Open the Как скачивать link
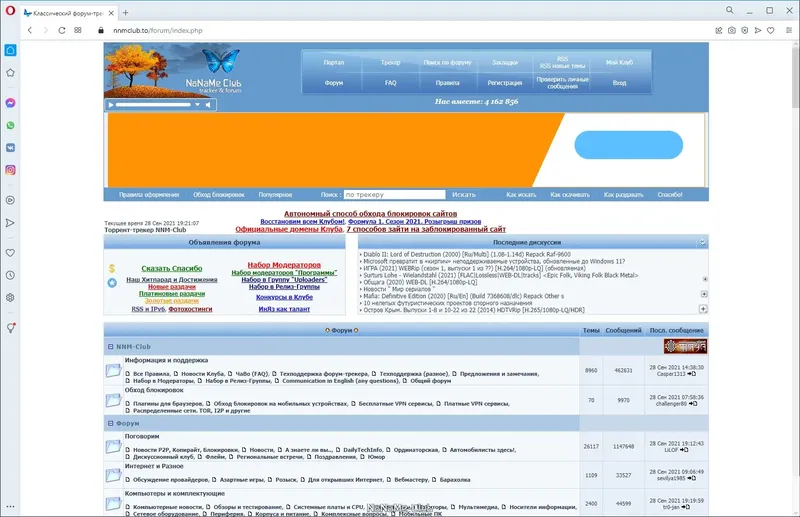This screenshot has width=800, height=517. 570,194
